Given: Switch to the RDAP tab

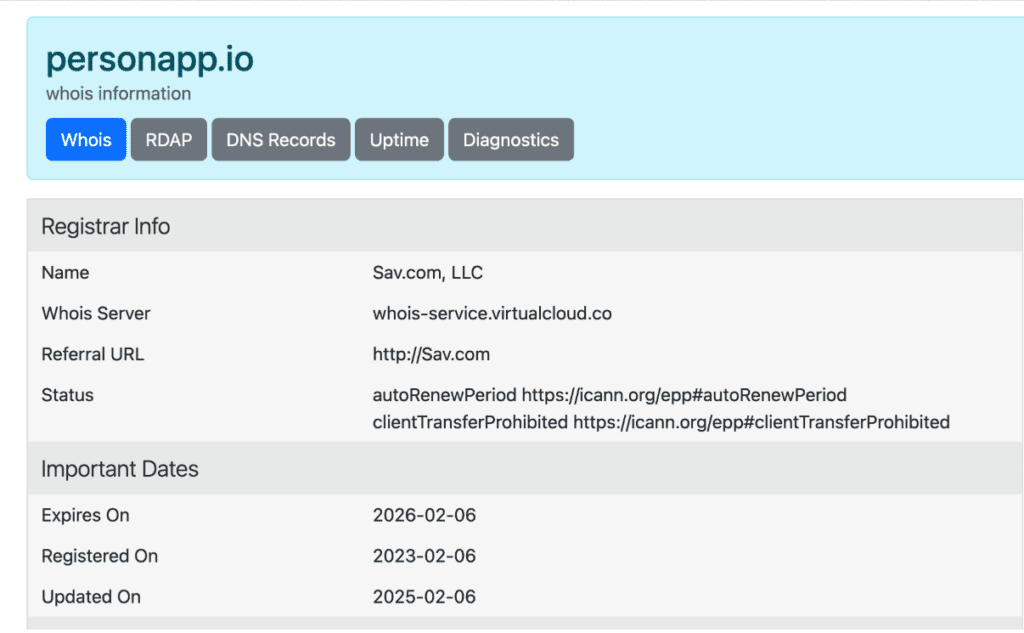Looking at the screenshot, I should [168, 140].
